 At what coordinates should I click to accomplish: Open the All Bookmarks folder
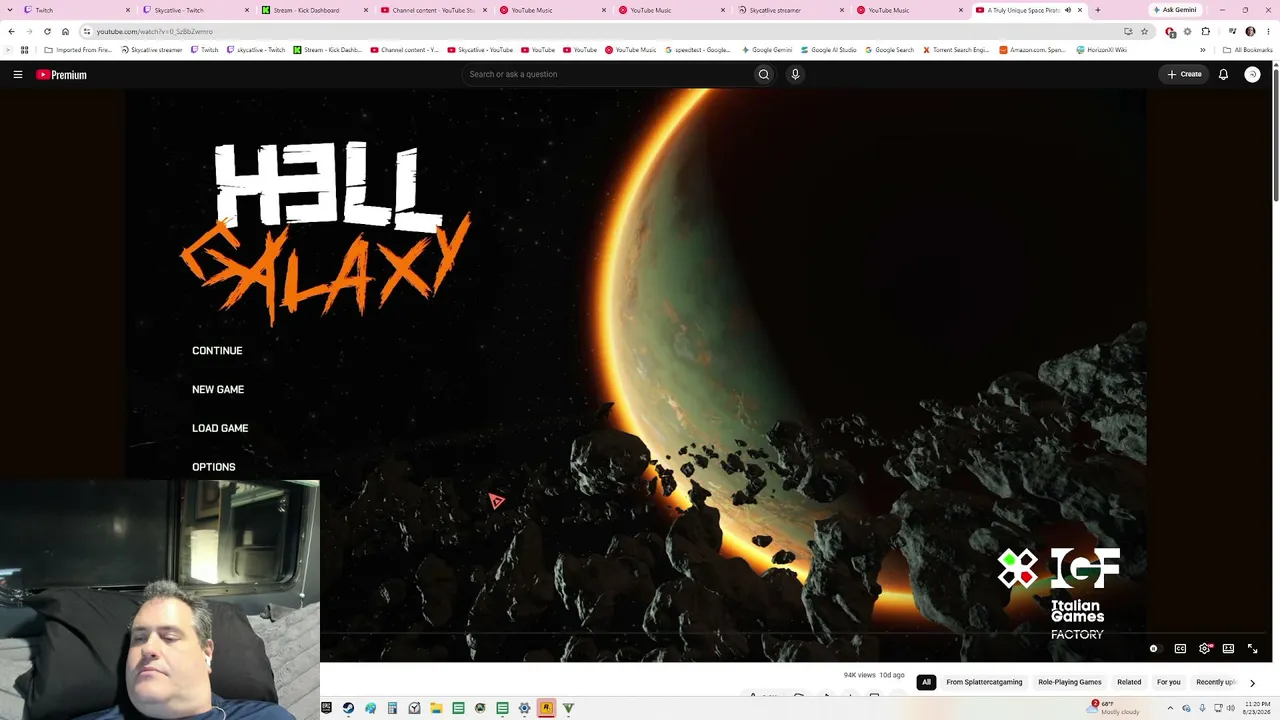tap(1247, 50)
